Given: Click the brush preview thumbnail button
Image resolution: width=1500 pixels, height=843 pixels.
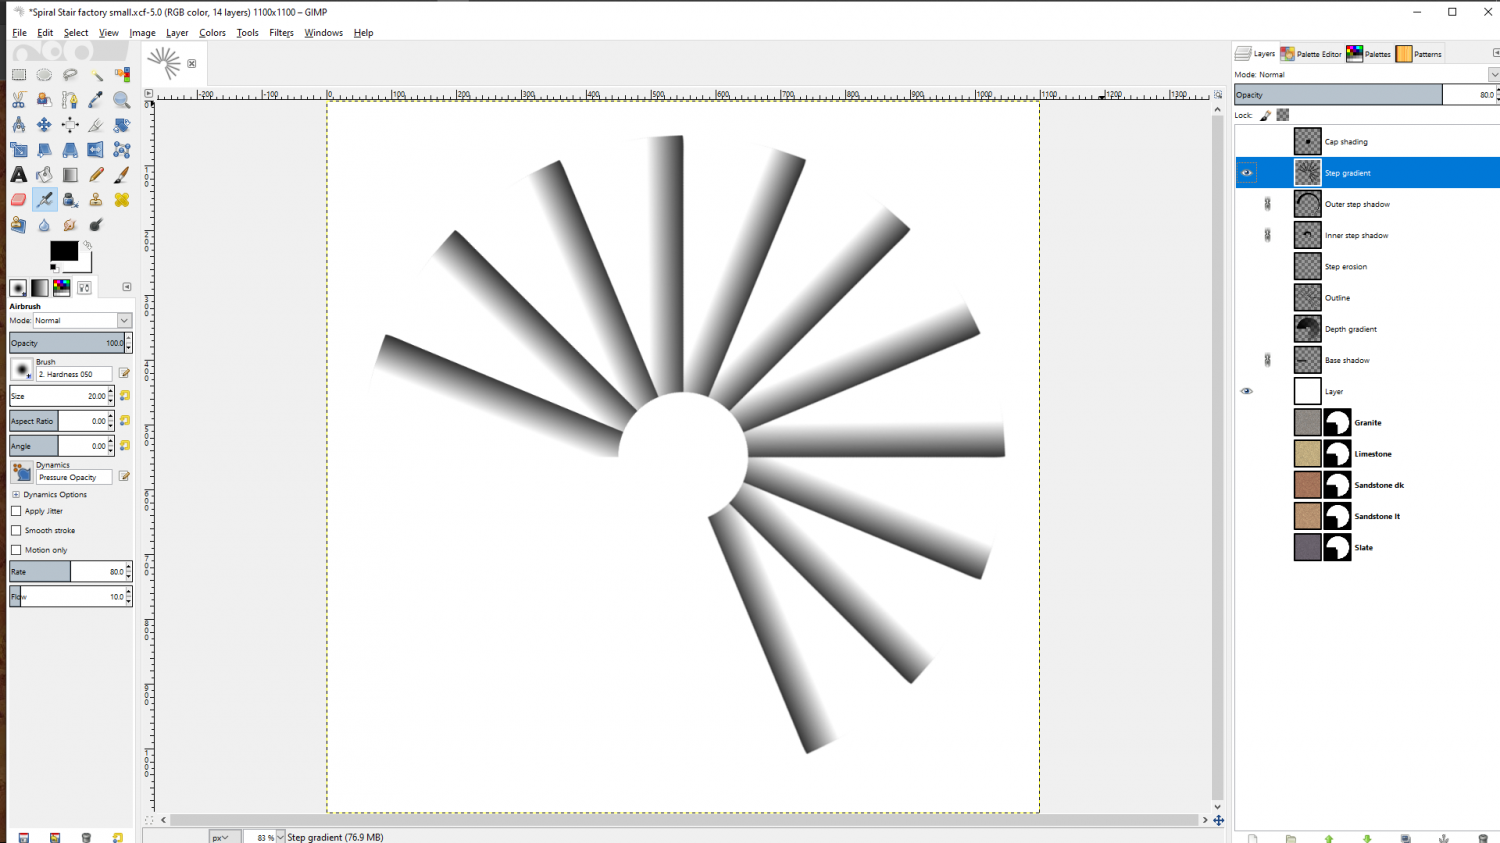Looking at the screenshot, I should click(22, 369).
